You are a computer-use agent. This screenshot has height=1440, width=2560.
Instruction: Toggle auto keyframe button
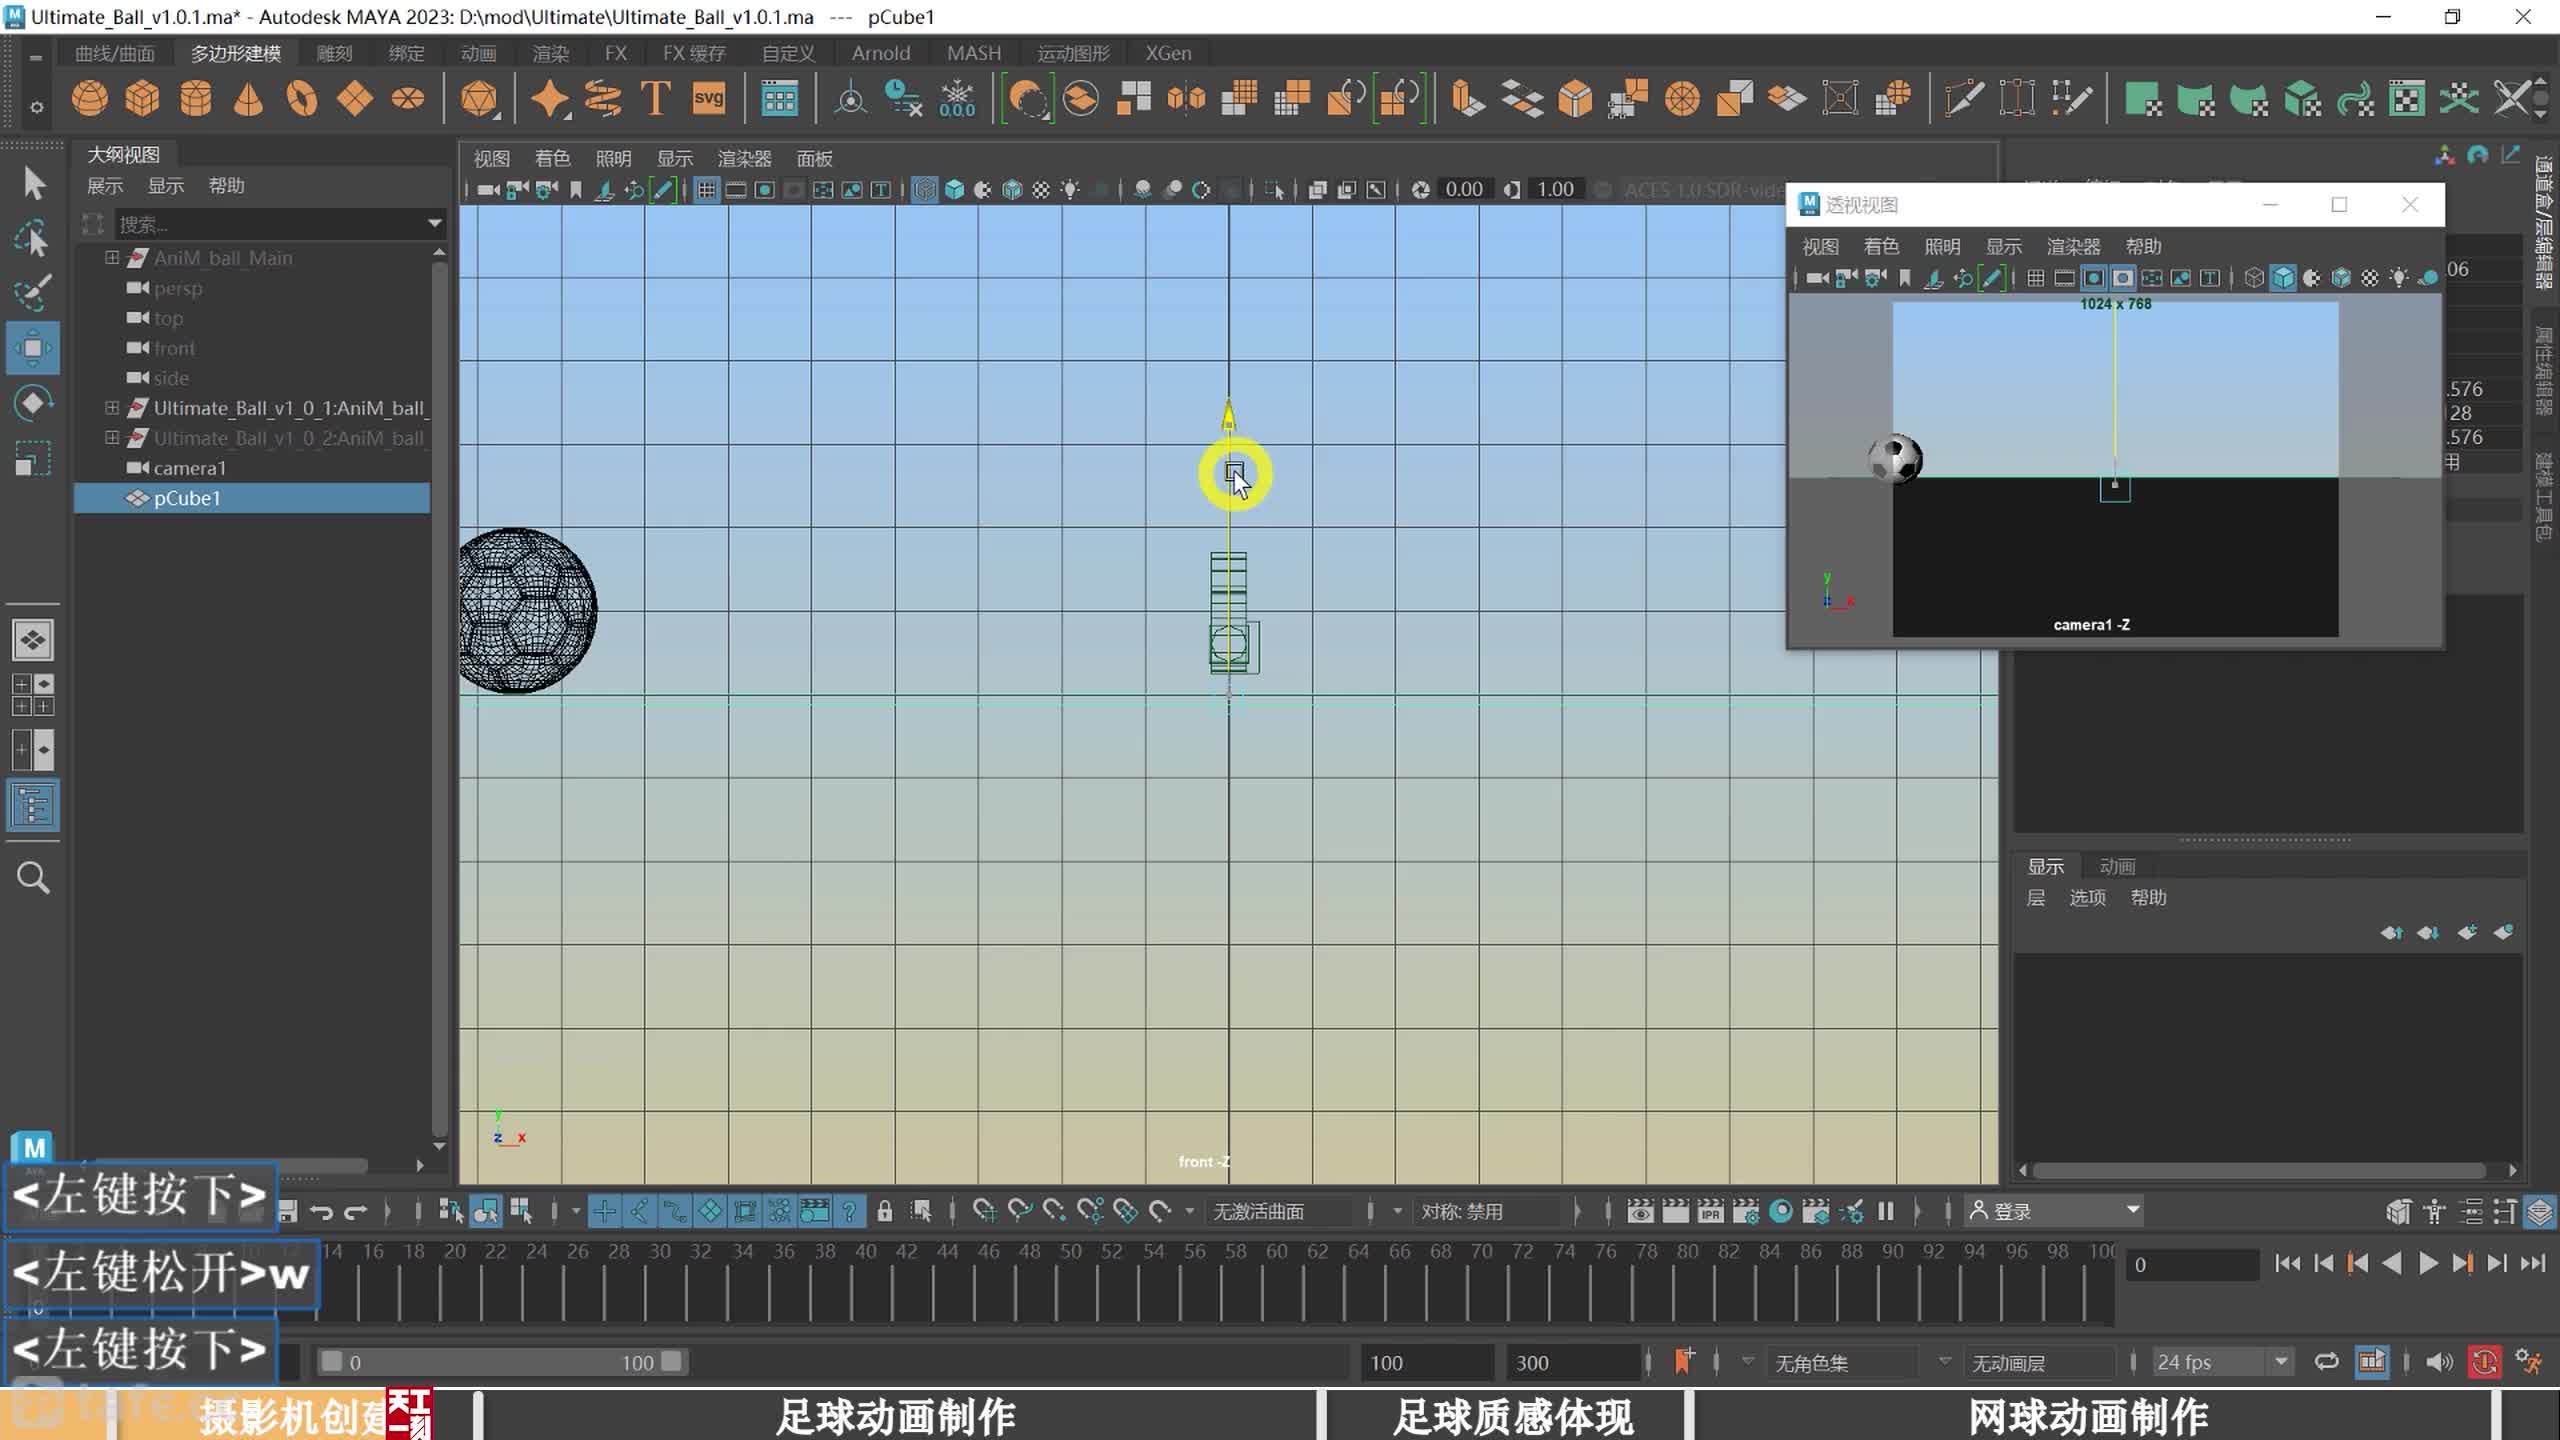pos(2485,1362)
